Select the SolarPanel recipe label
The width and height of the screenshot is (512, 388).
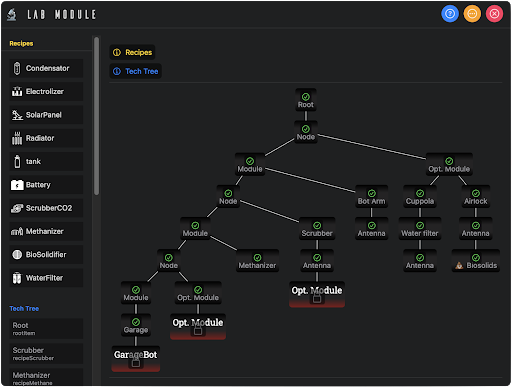click(x=44, y=115)
